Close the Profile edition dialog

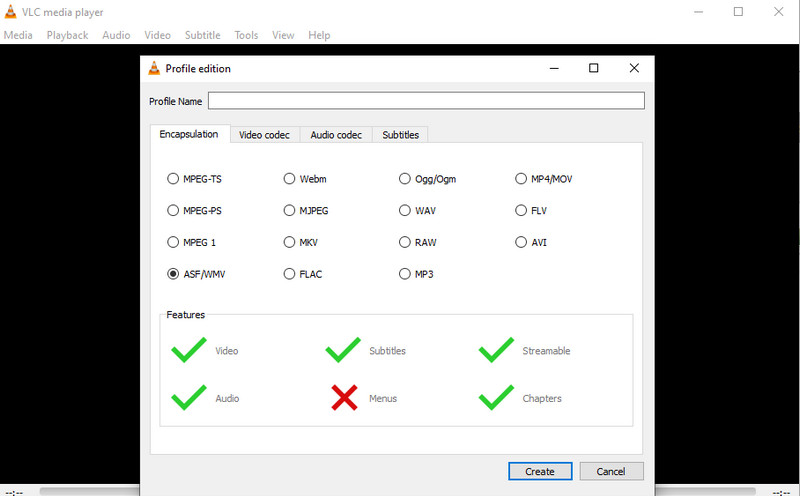coord(633,68)
